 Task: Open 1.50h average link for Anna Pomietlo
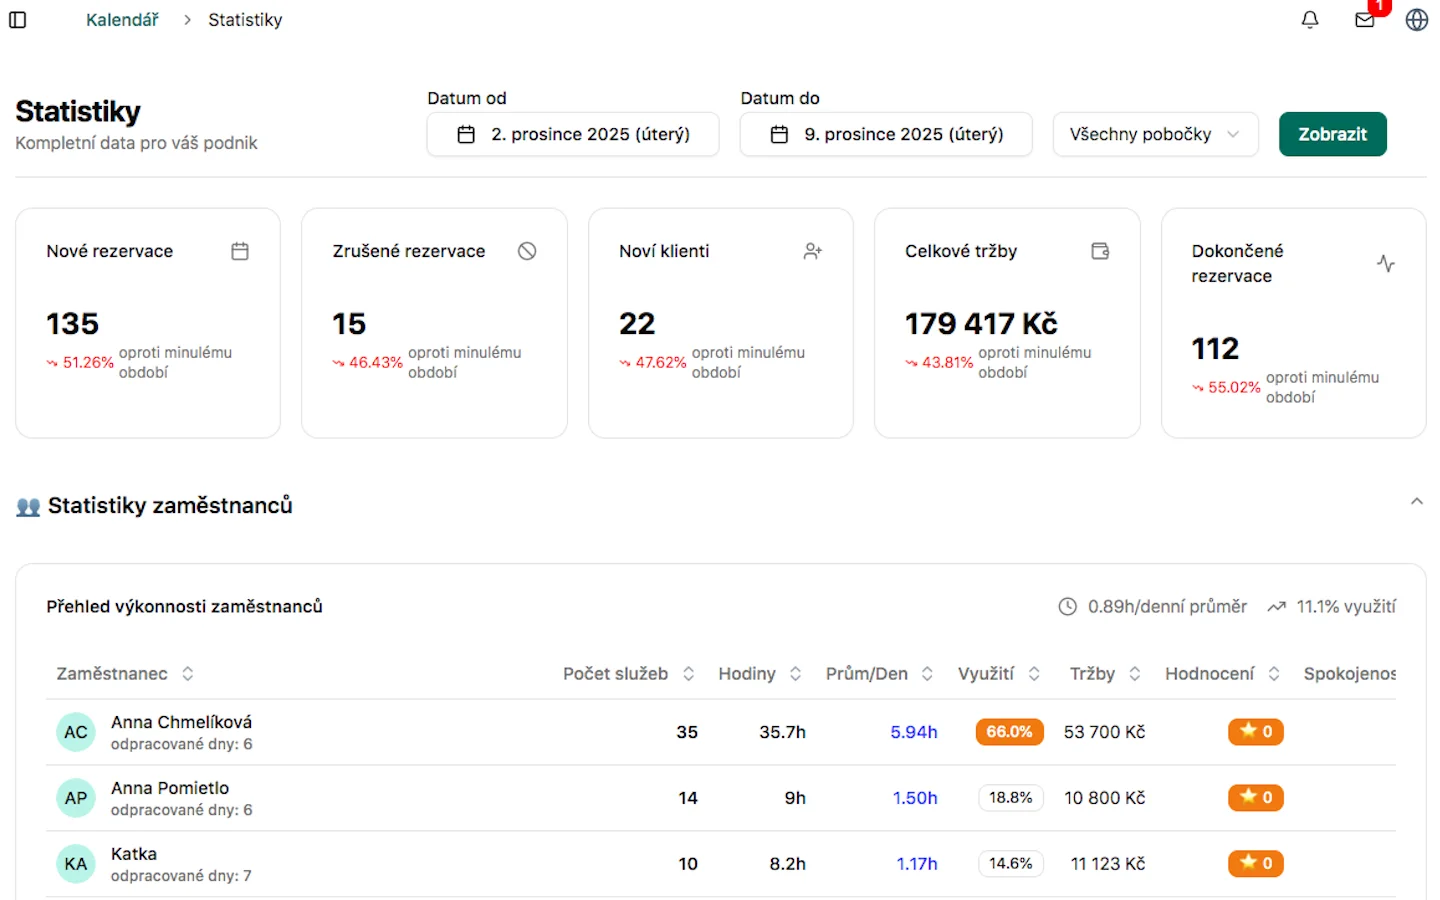point(915,798)
